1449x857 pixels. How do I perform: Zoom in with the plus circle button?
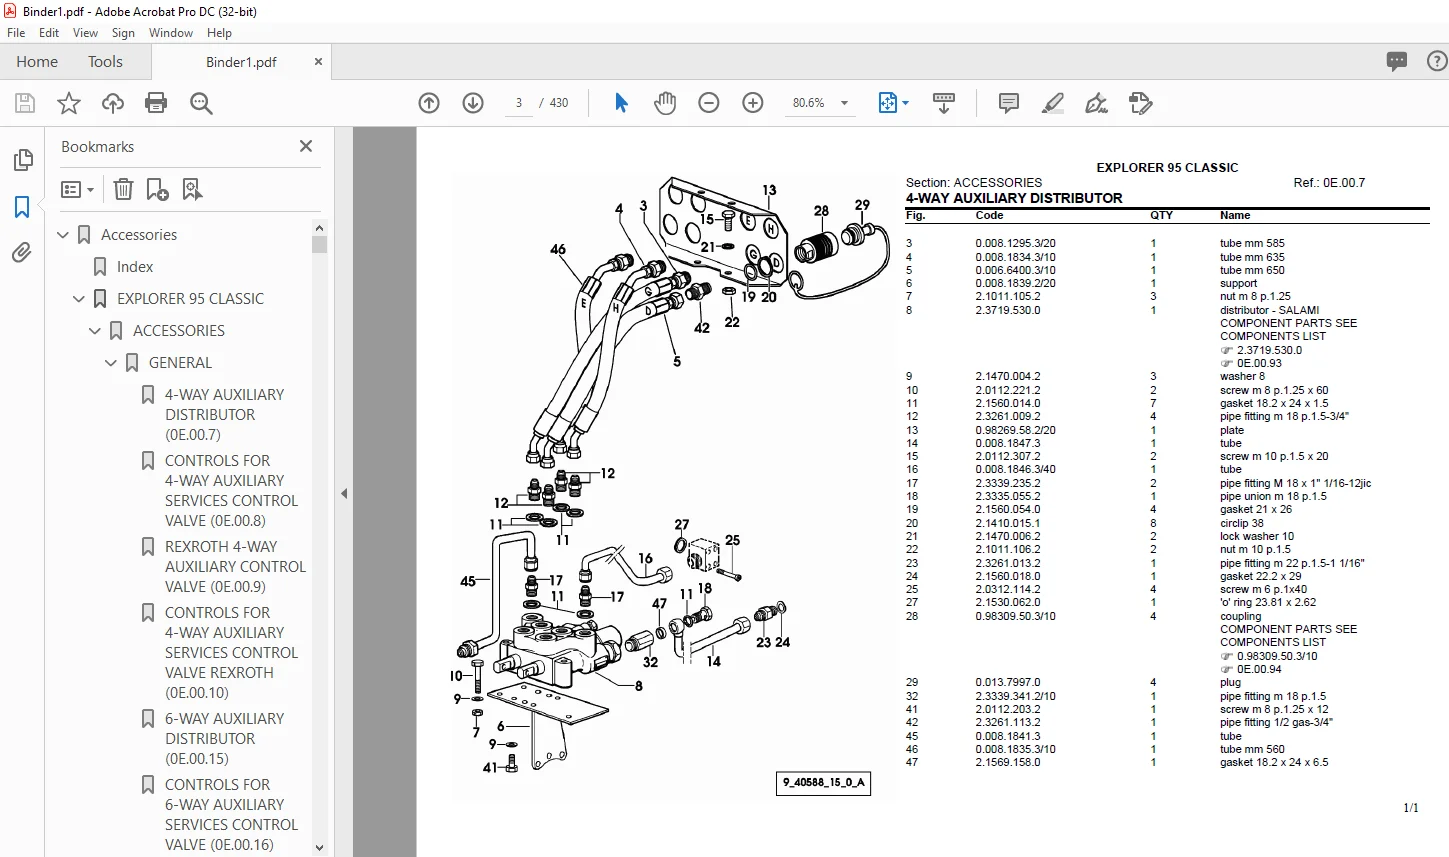[x=753, y=103]
